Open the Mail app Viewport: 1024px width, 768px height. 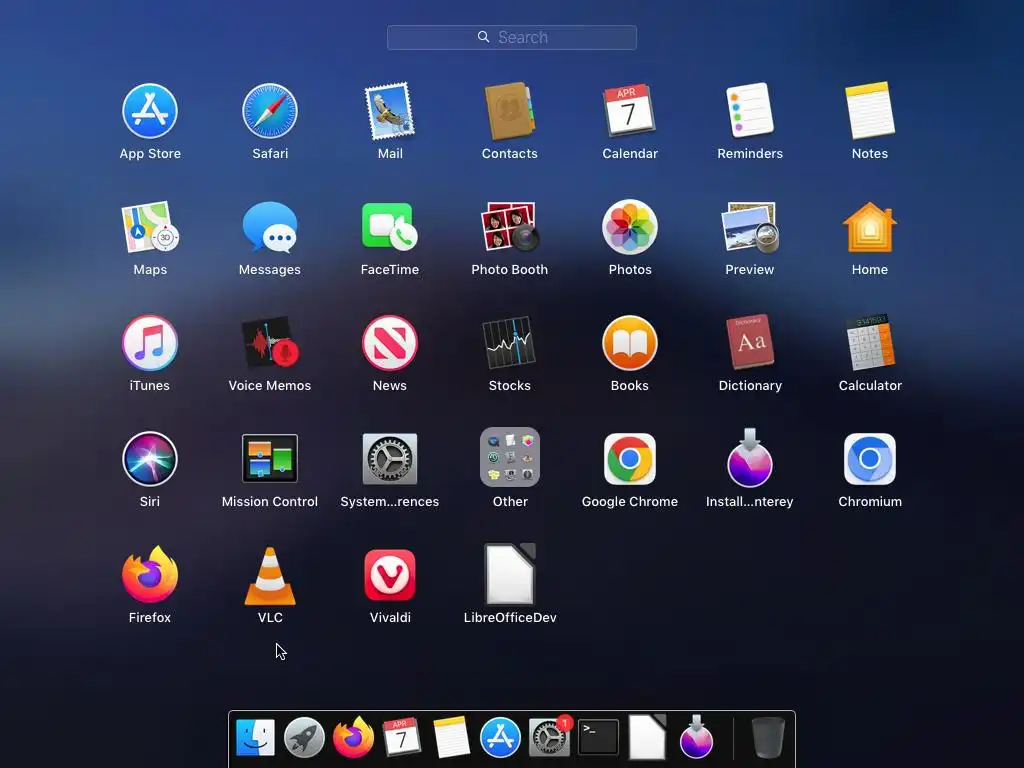[390, 111]
